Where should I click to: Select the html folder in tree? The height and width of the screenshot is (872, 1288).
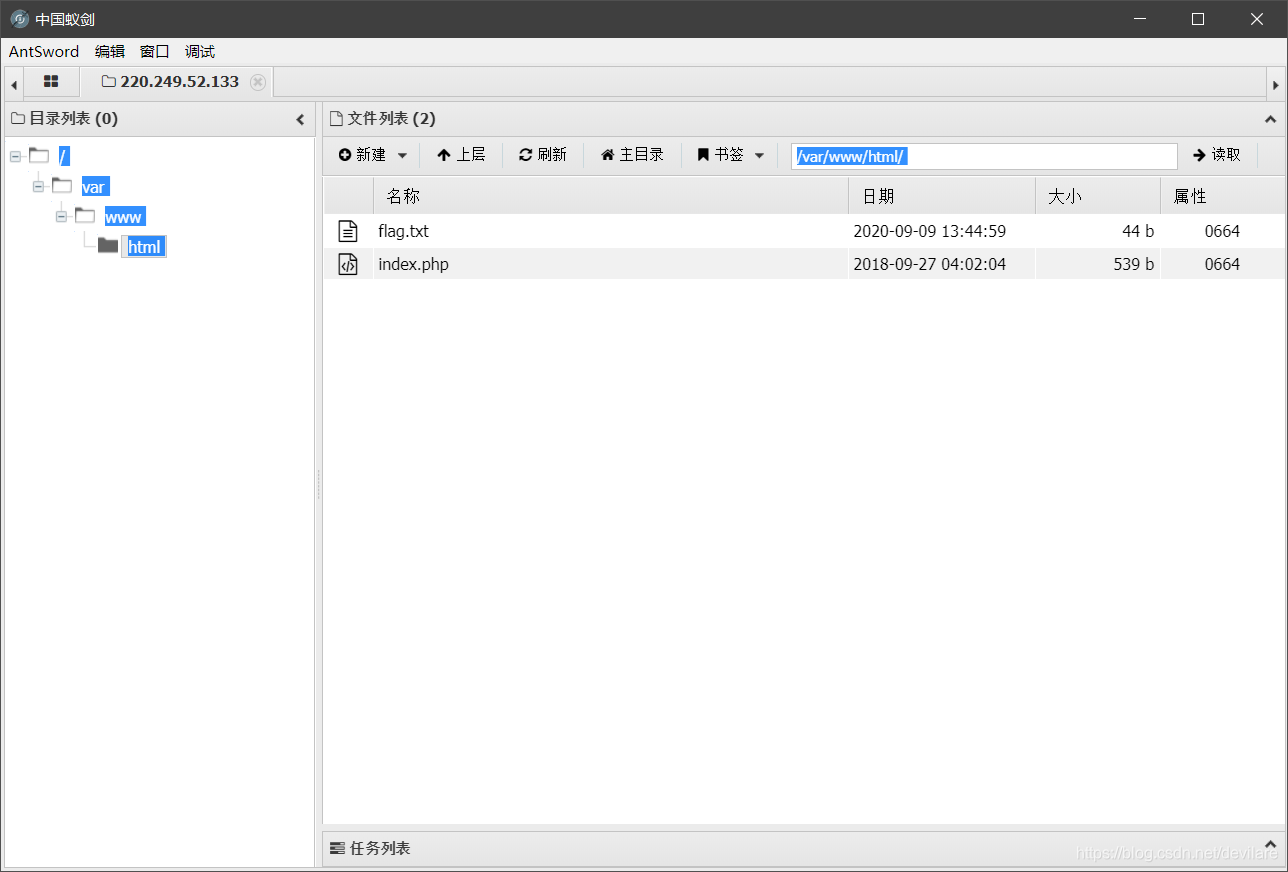[x=144, y=247]
